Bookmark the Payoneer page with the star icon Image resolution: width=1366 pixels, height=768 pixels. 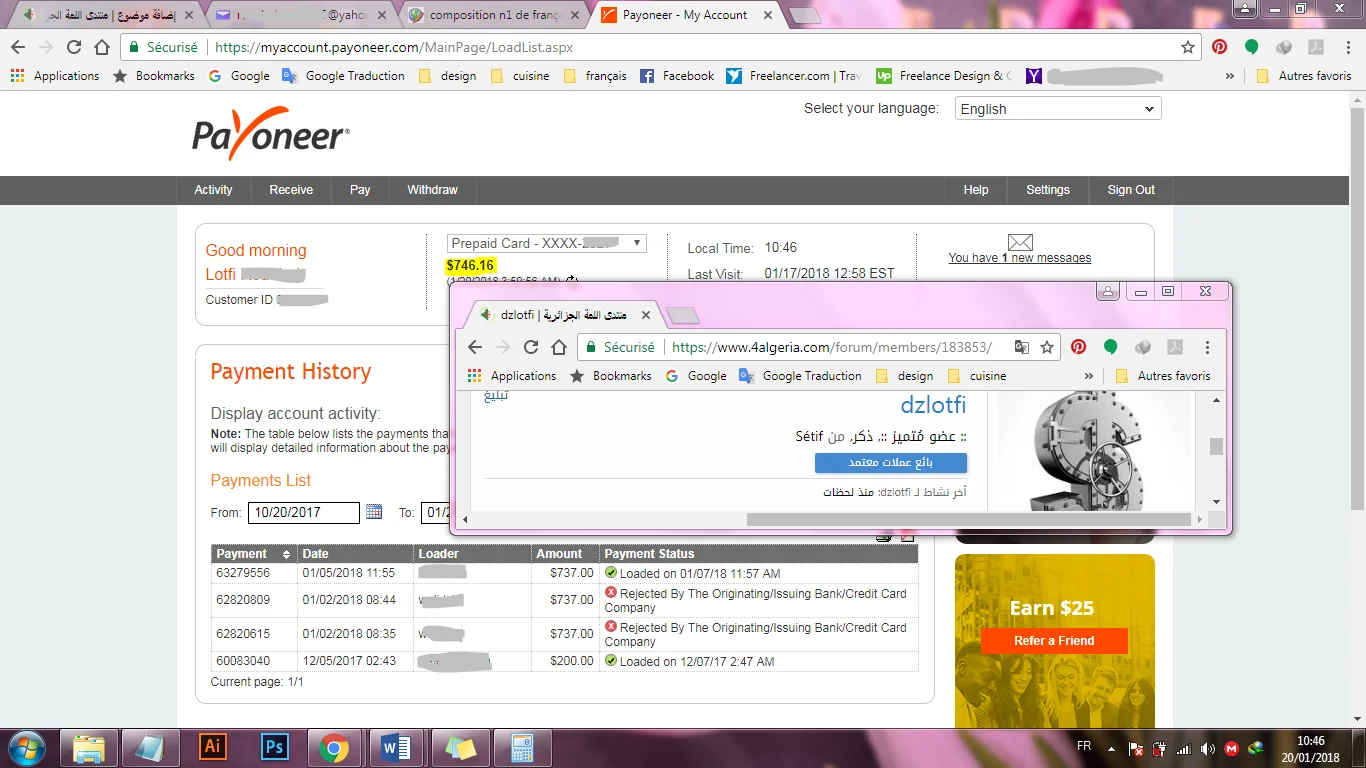(1188, 47)
